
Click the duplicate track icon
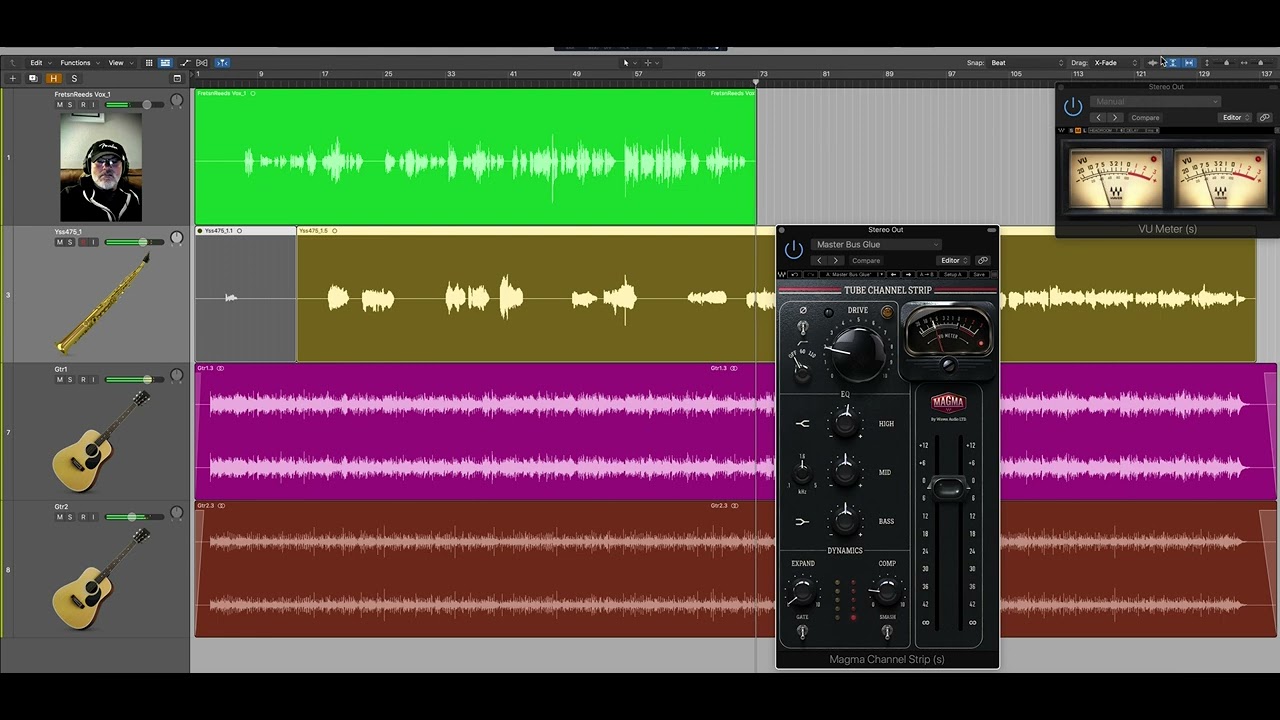point(33,78)
